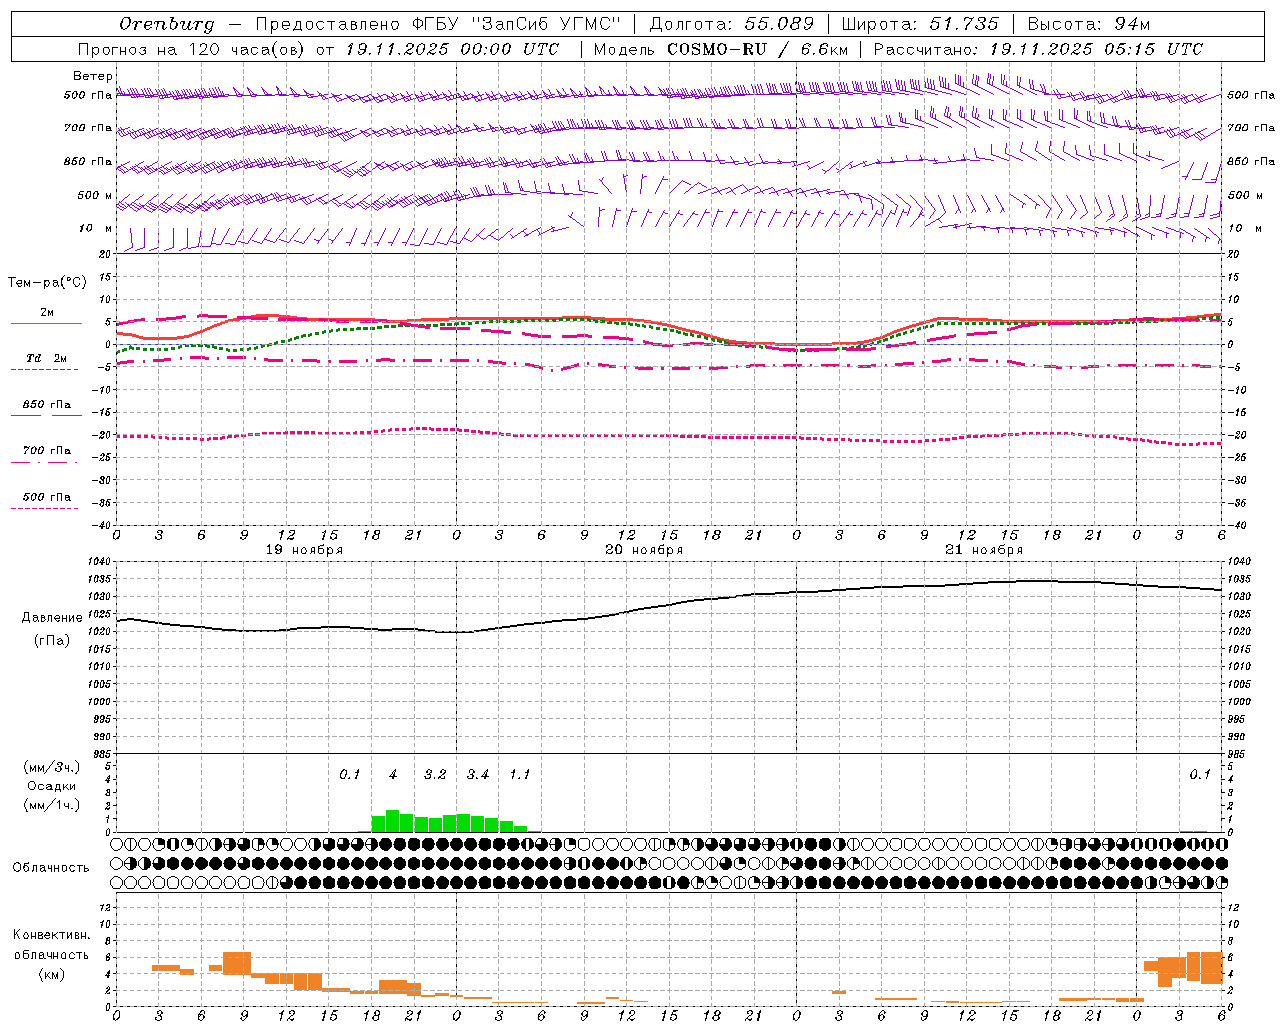Image resolution: width=1280 pixels, height=1024 pixels.
Task: Select the "700 гПа" entry in temperature legend
Action: [x=47, y=451]
